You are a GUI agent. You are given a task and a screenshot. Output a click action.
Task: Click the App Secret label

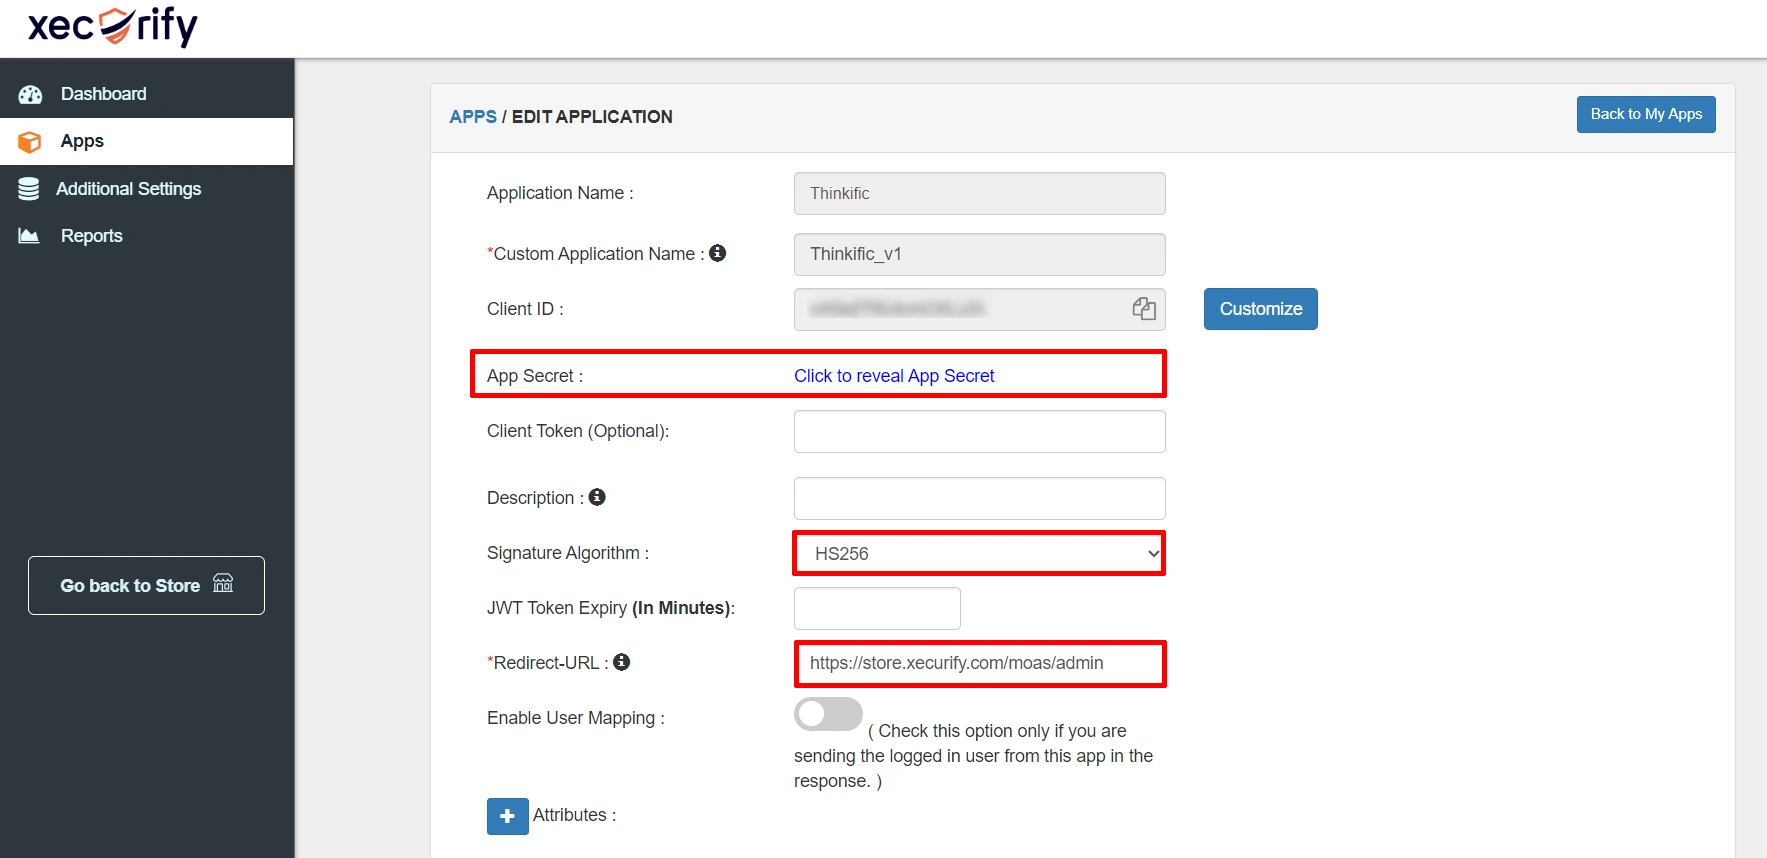(x=535, y=376)
